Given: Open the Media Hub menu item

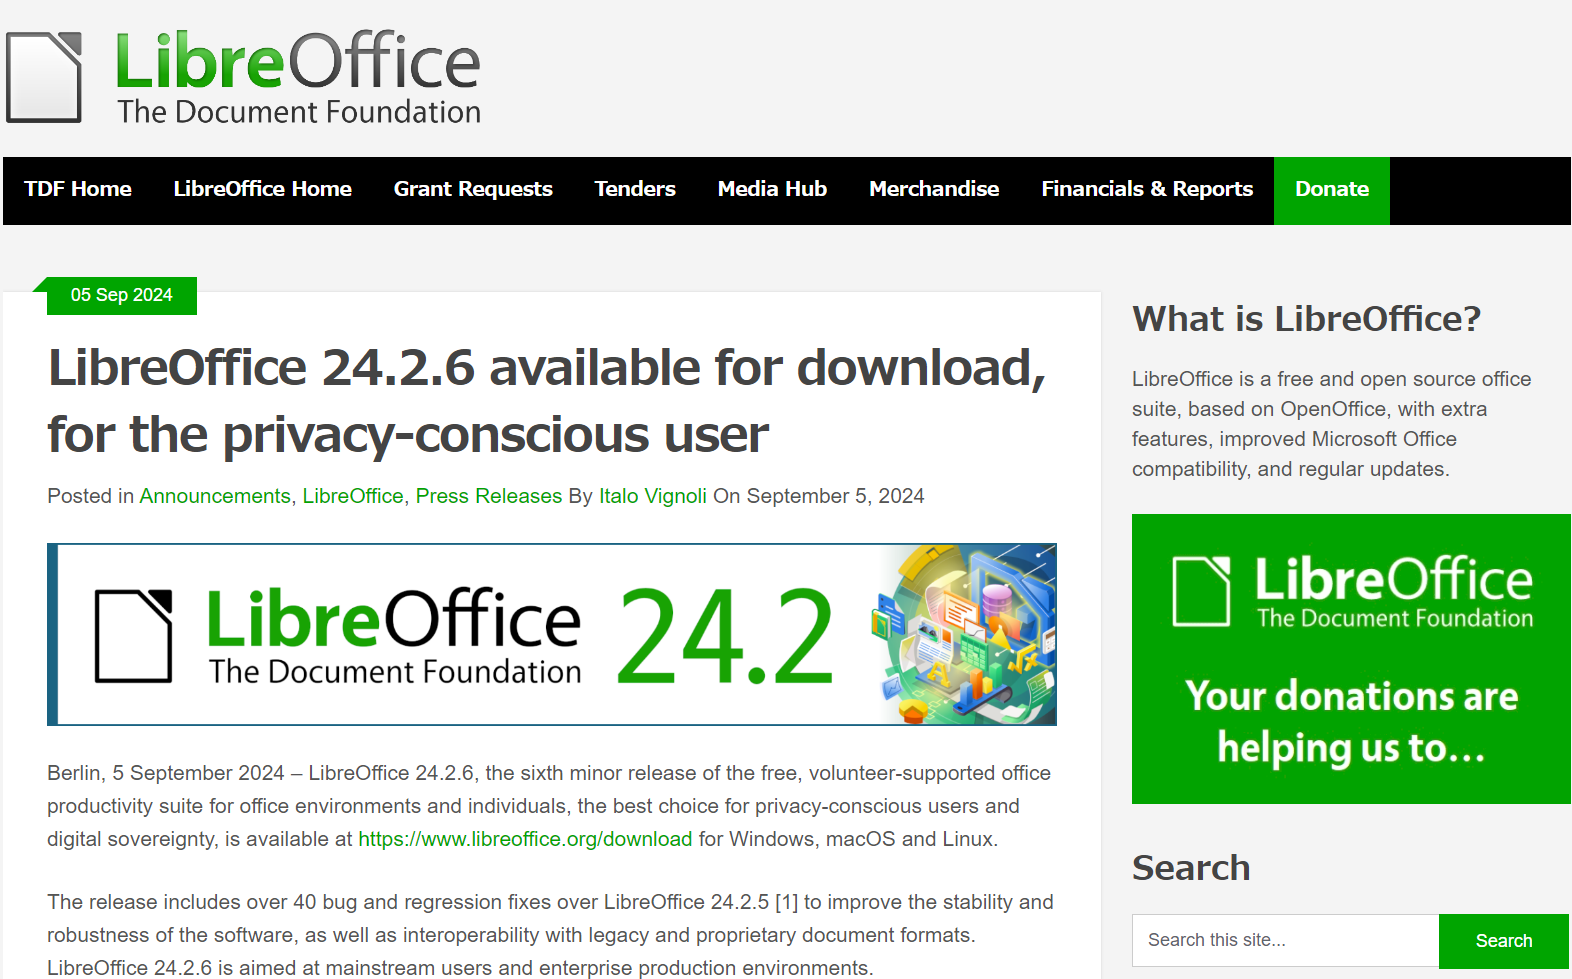Looking at the screenshot, I should tap(772, 189).
